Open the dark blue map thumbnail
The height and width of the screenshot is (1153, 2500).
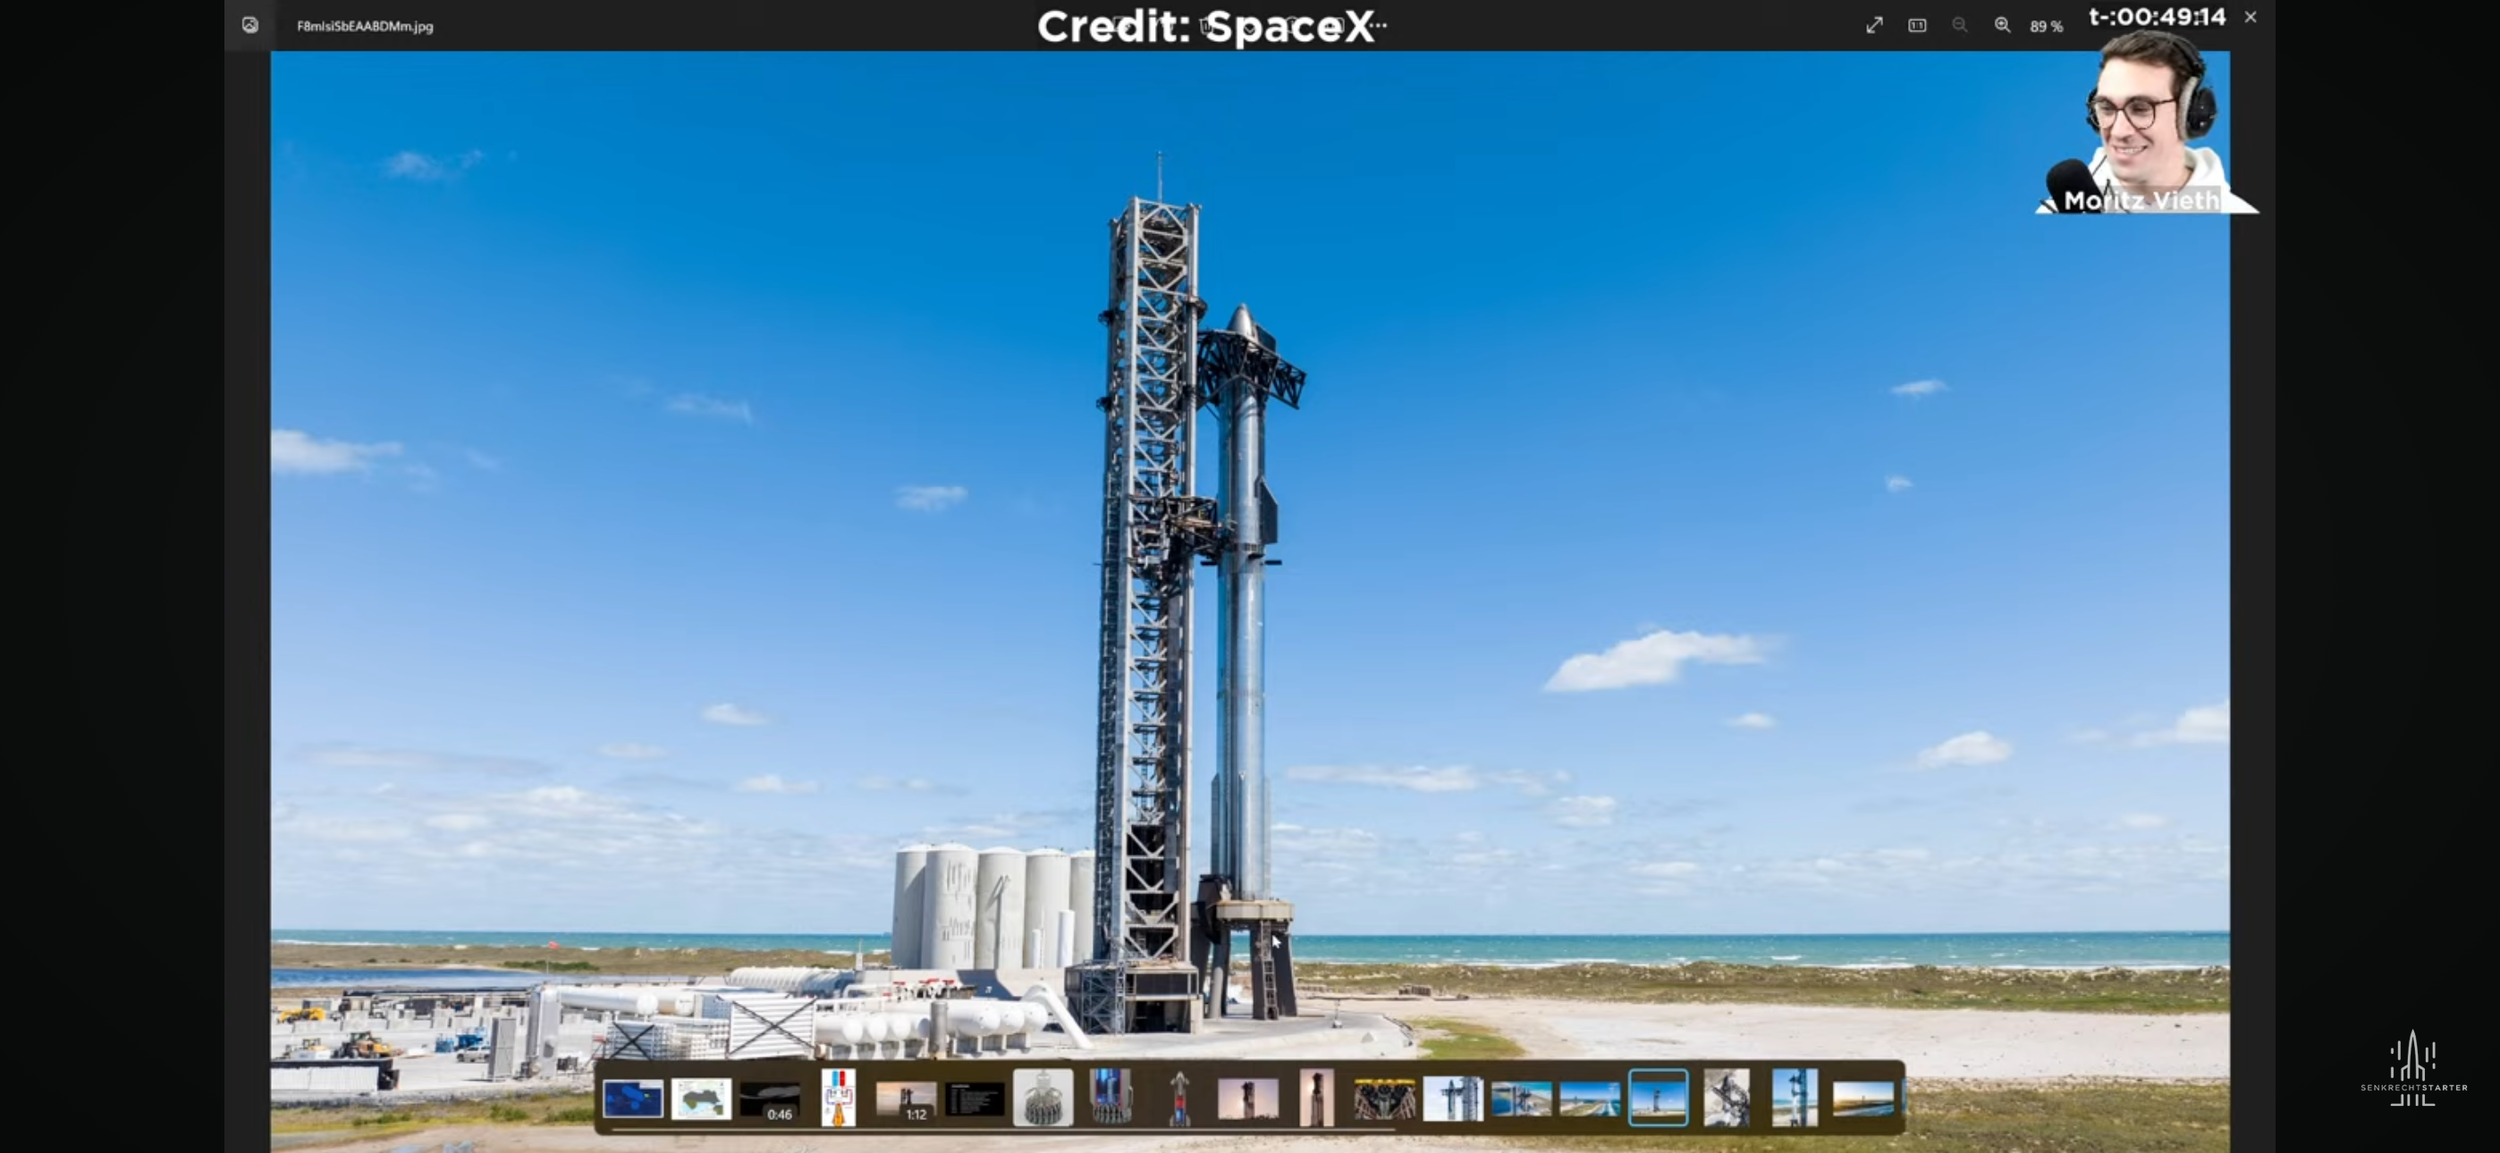[x=632, y=1098]
